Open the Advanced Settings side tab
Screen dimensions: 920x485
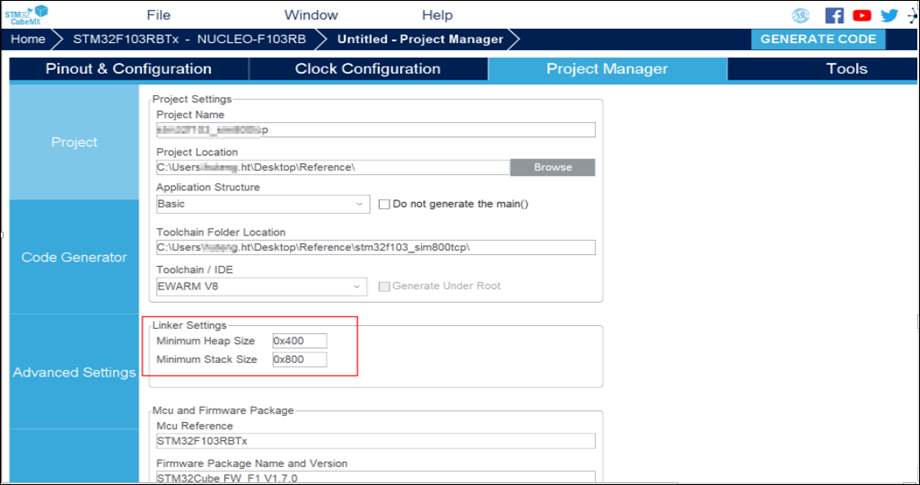pos(75,372)
